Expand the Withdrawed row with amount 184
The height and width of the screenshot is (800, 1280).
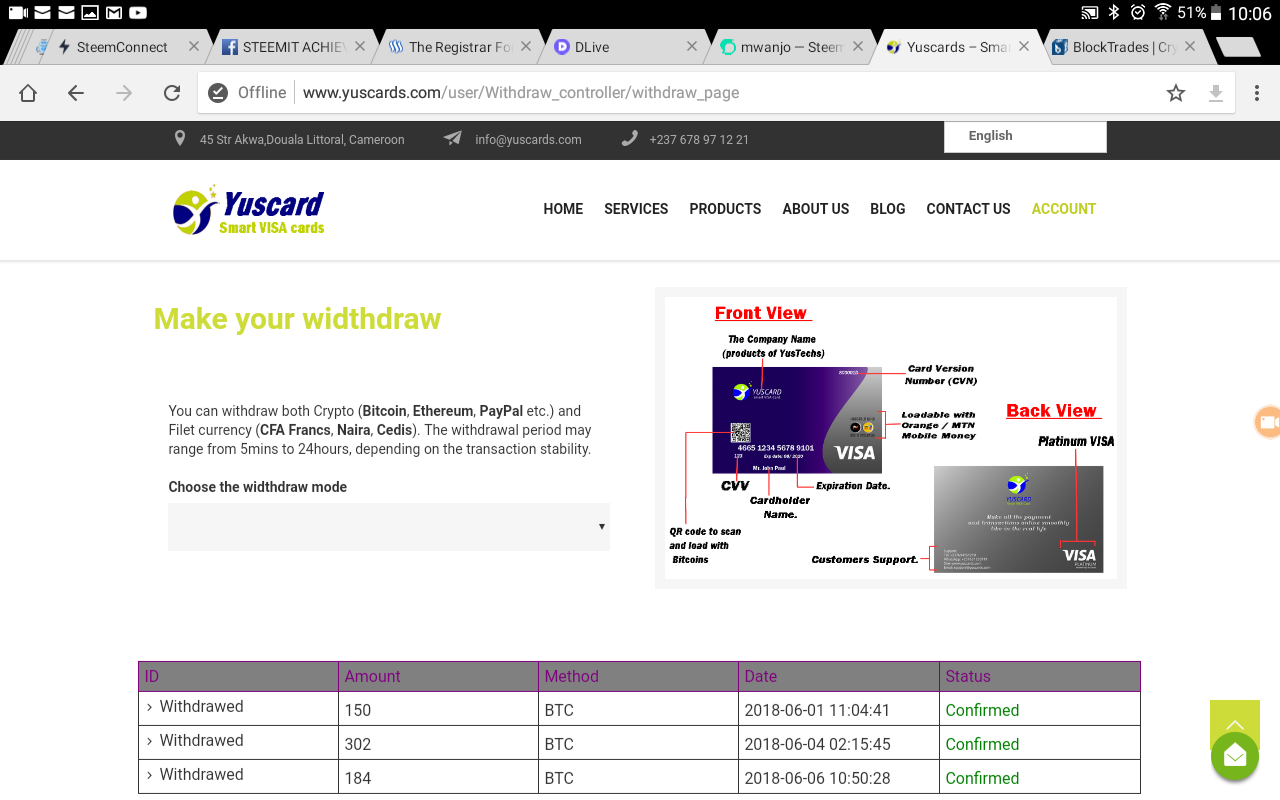pyautogui.click(x=150, y=775)
